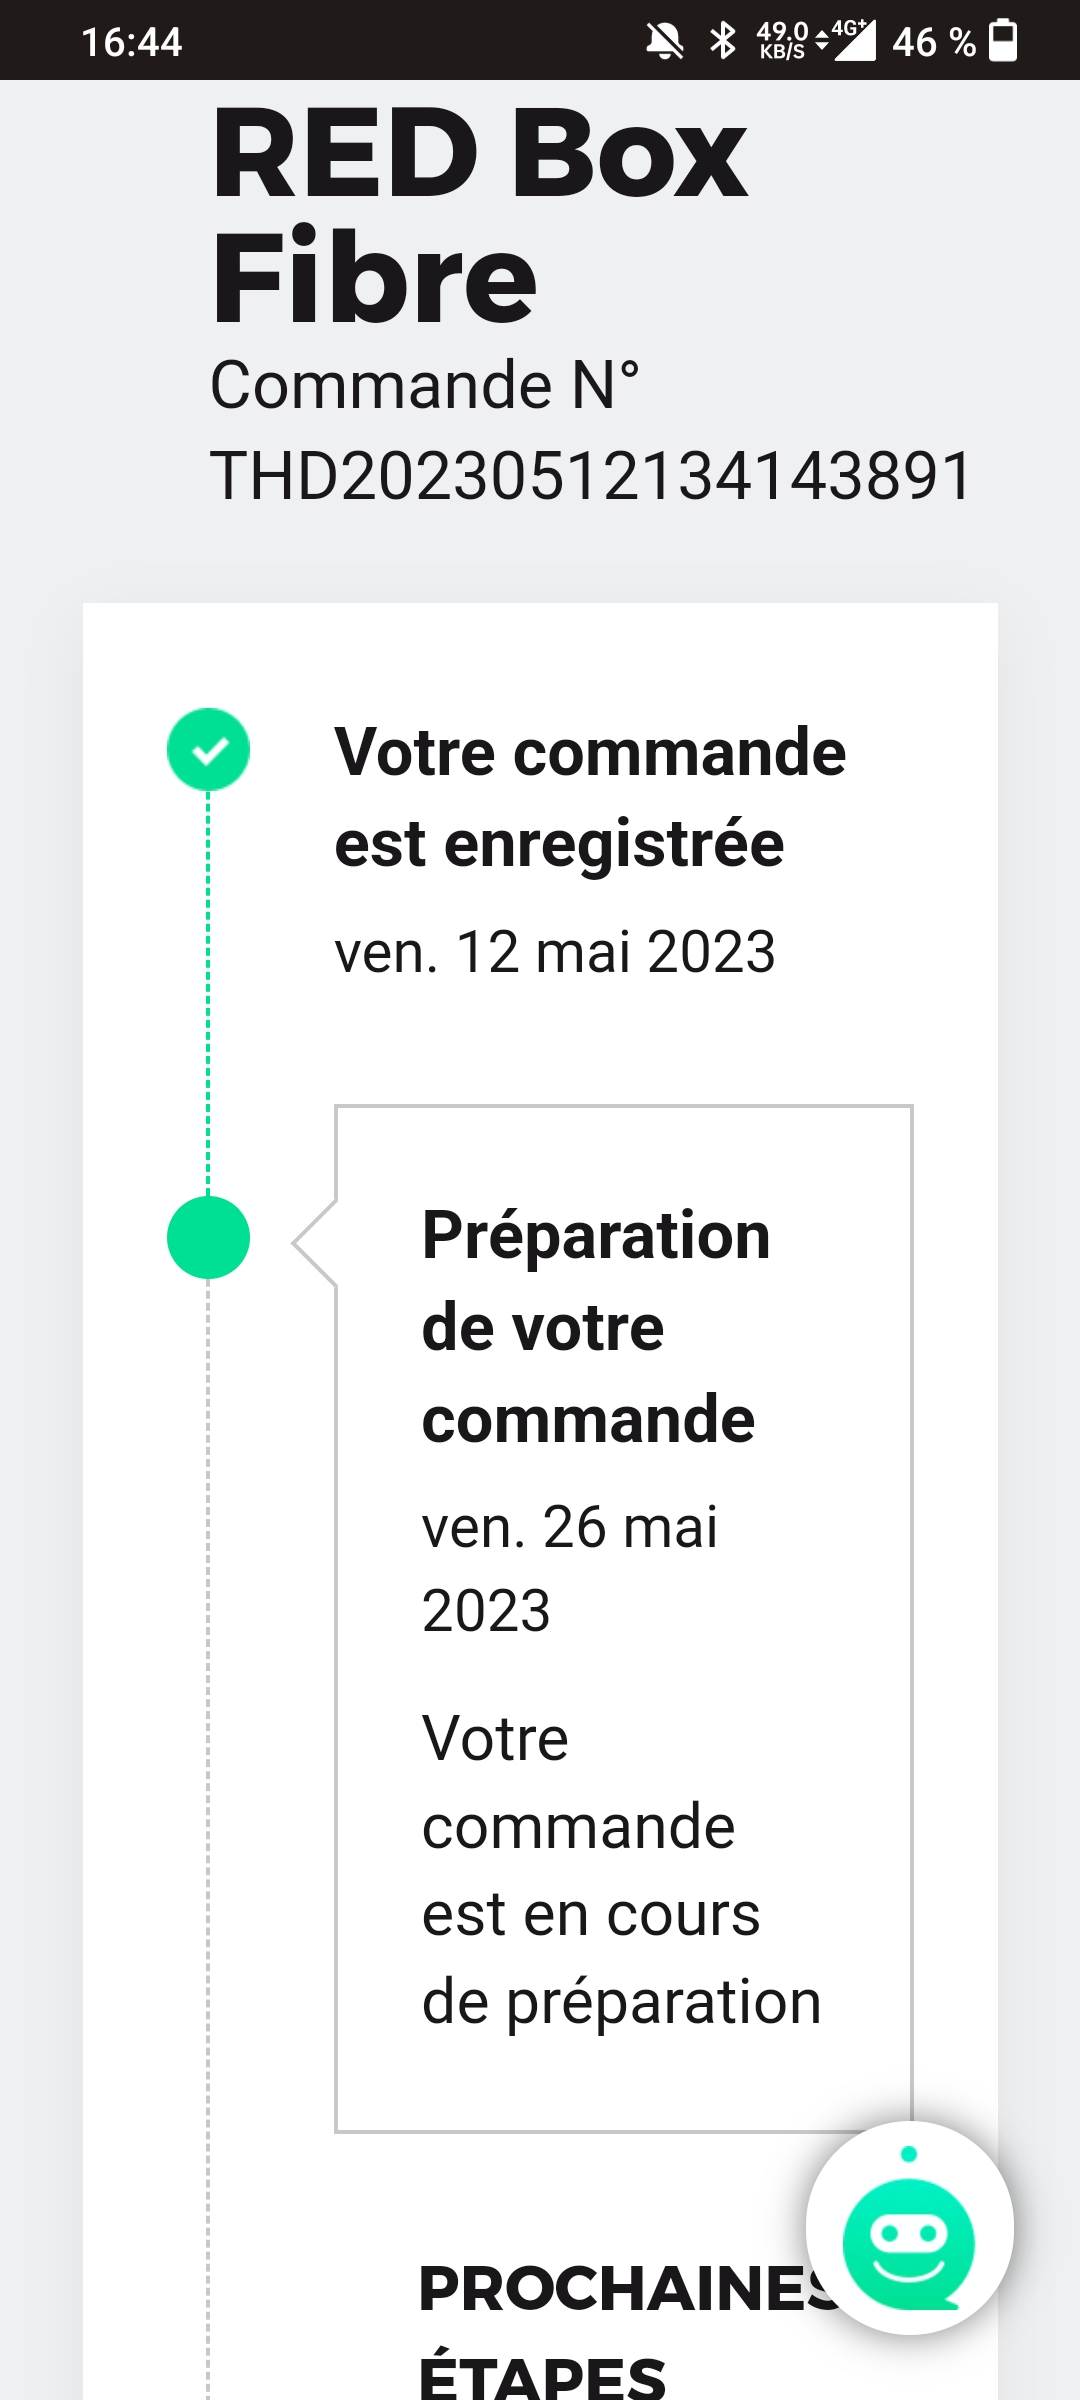
Task: Open the chatbot assistant bubble
Action: coord(909,2228)
